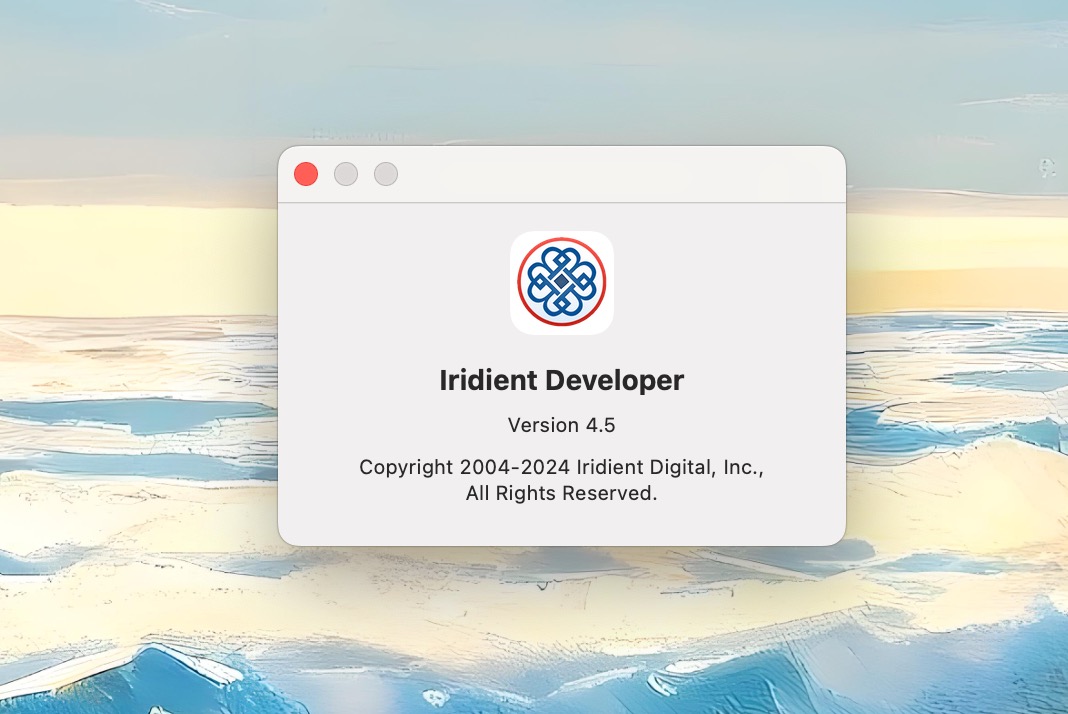The height and width of the screenshot is (714, 1068).
Task: Click the disabled zoom button
Action: [386, 174]
